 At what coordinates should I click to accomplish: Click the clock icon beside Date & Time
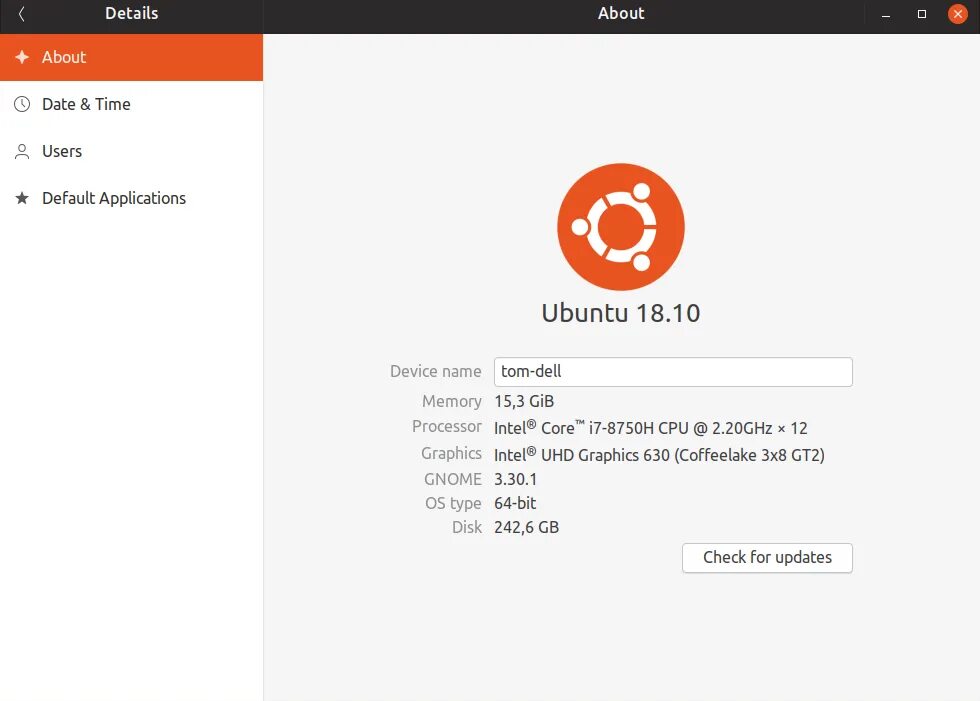pos(22,104)
